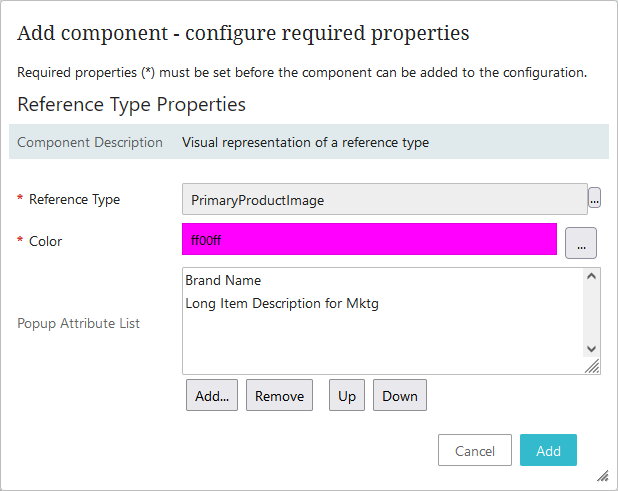Click the attribute list scroll-up arrow
The width and height of the screenshot is (618, 491).
click(591, 278)
